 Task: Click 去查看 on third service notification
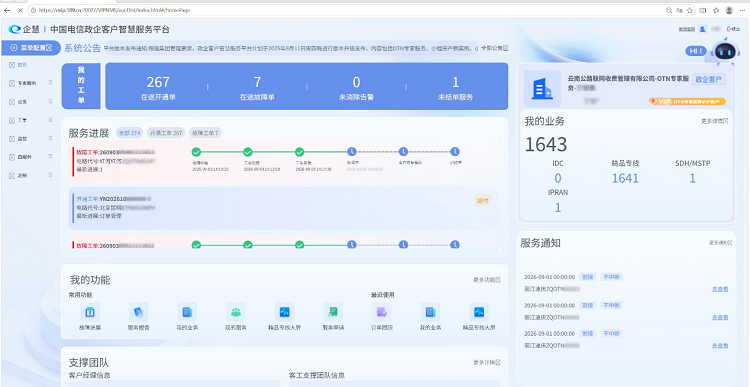coord(720,345)
